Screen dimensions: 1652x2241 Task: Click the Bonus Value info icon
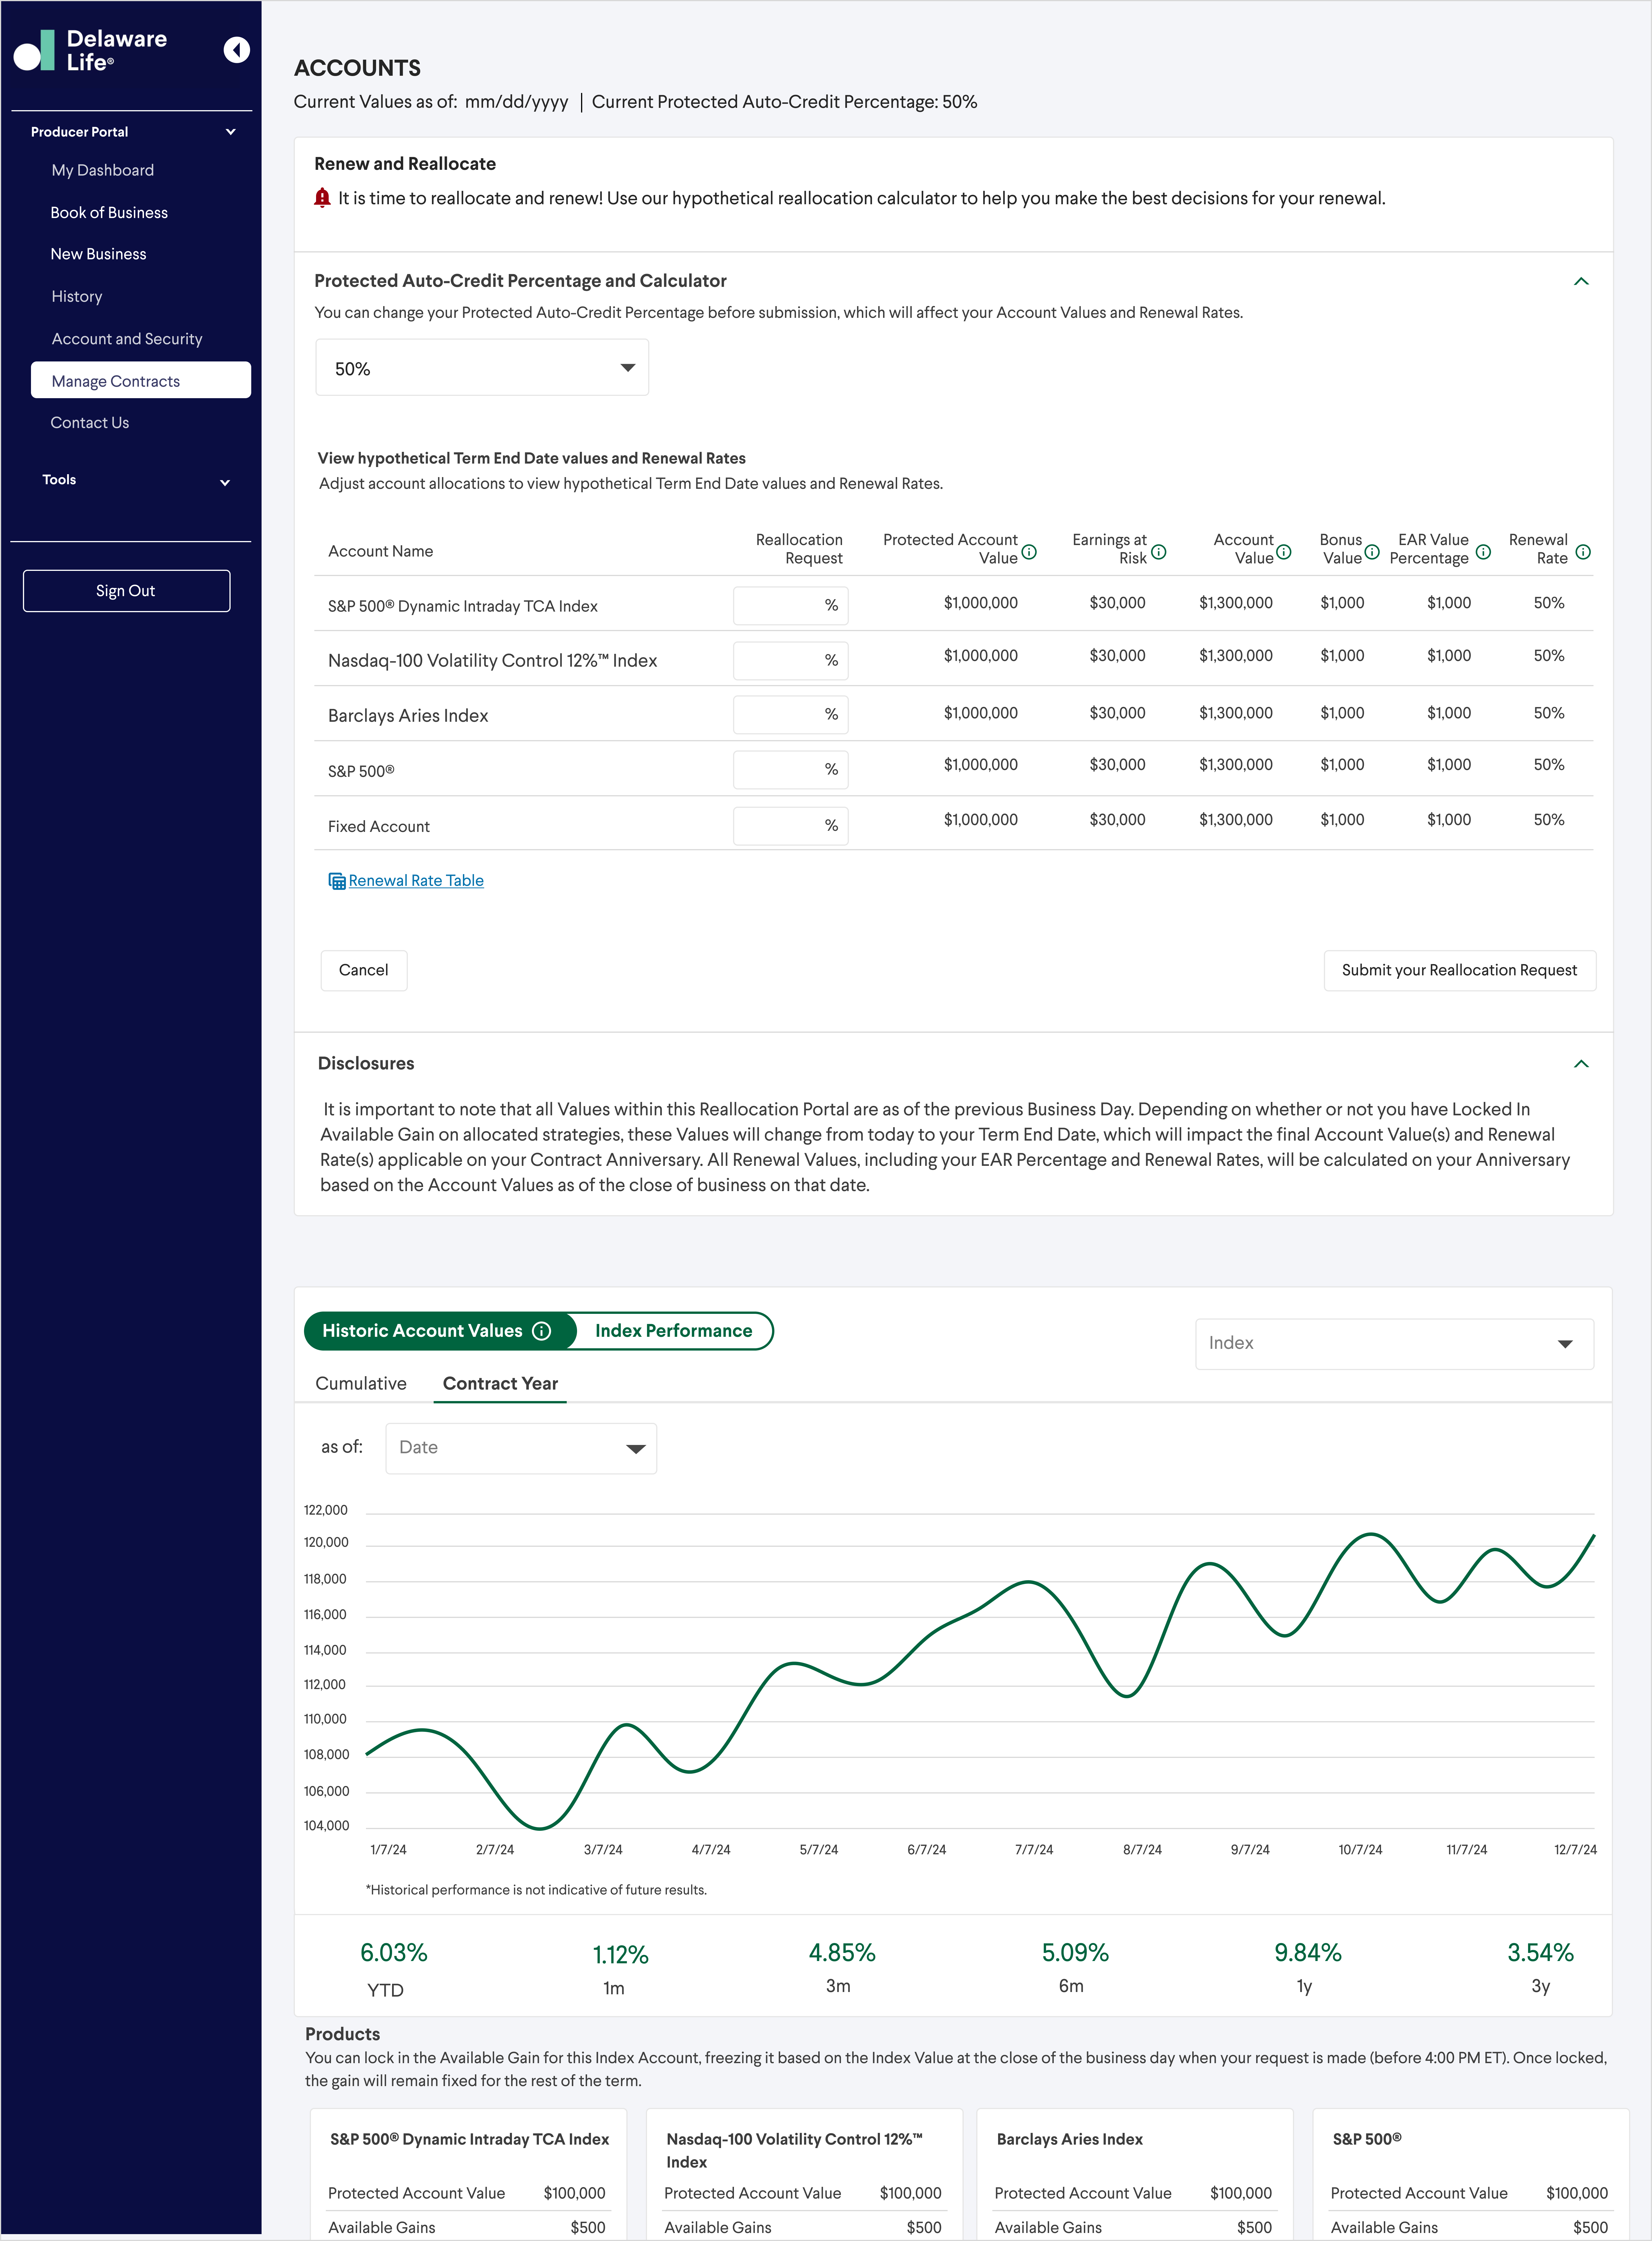tap(1372, 552)
